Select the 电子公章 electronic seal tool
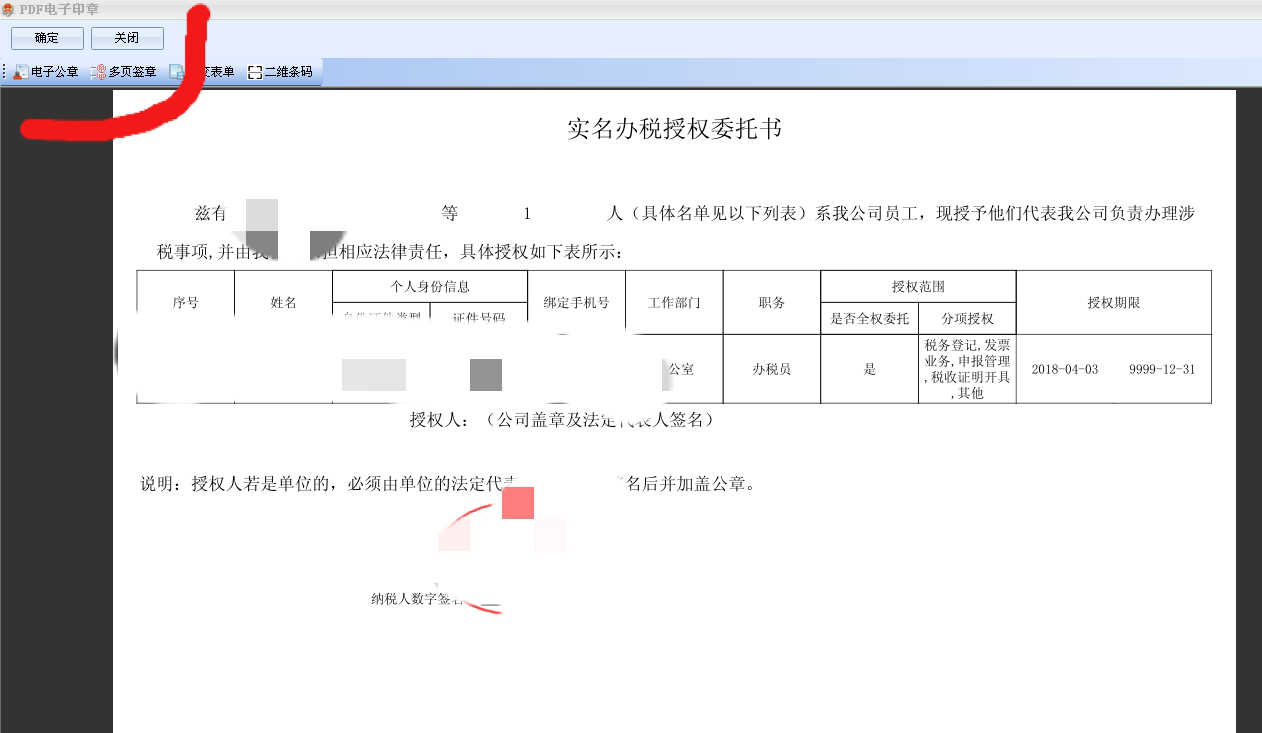 click(x=45, y=72)
